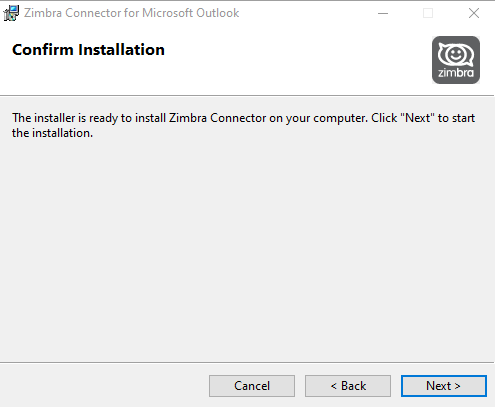Close the installer with the X button
This screenshot has width=495, height=407.
(473, 13)
